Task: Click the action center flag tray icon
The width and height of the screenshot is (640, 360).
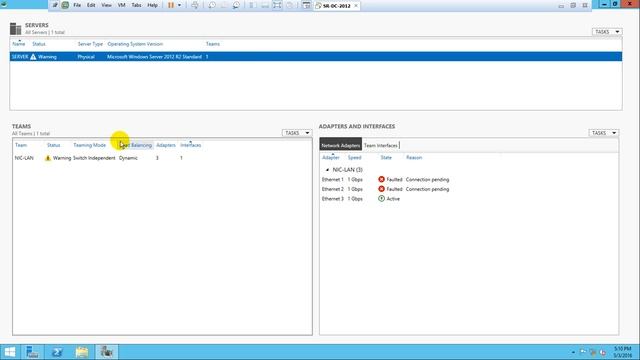Action: [x=583, y=352]
